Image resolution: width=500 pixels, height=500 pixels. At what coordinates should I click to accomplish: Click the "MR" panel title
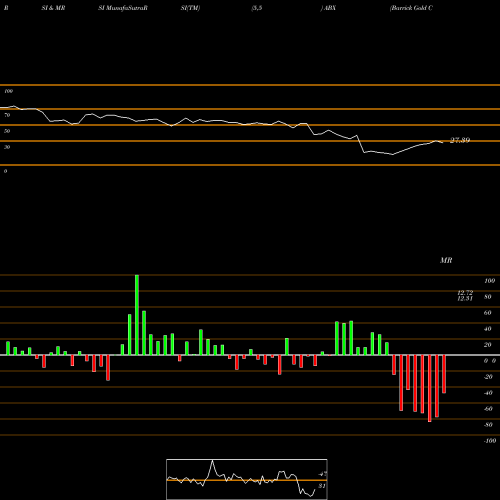point(446,260)
